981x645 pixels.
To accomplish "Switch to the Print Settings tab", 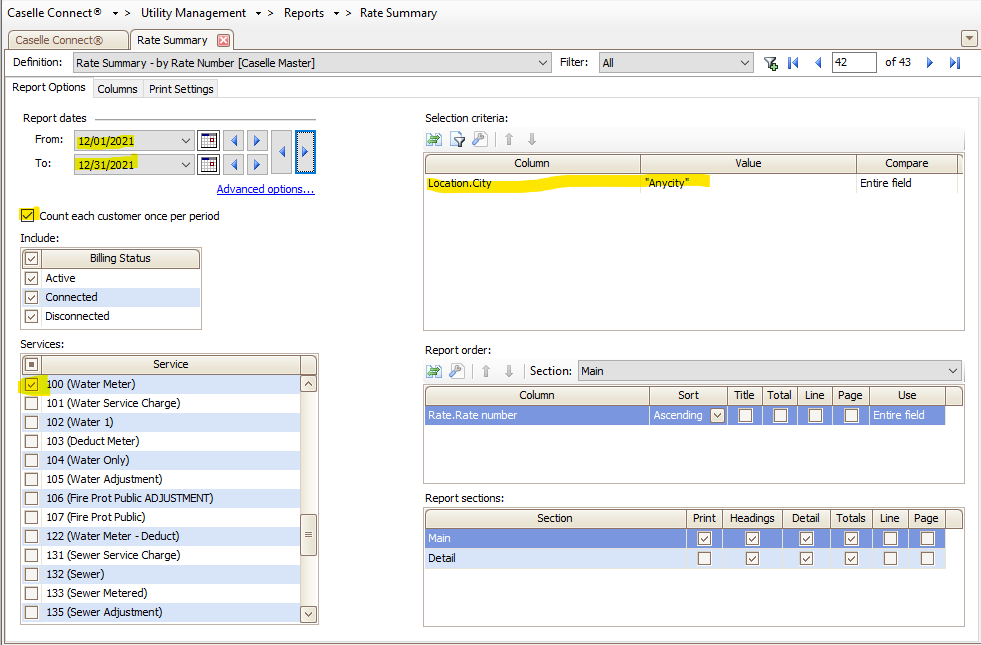I will pos(181,89).
